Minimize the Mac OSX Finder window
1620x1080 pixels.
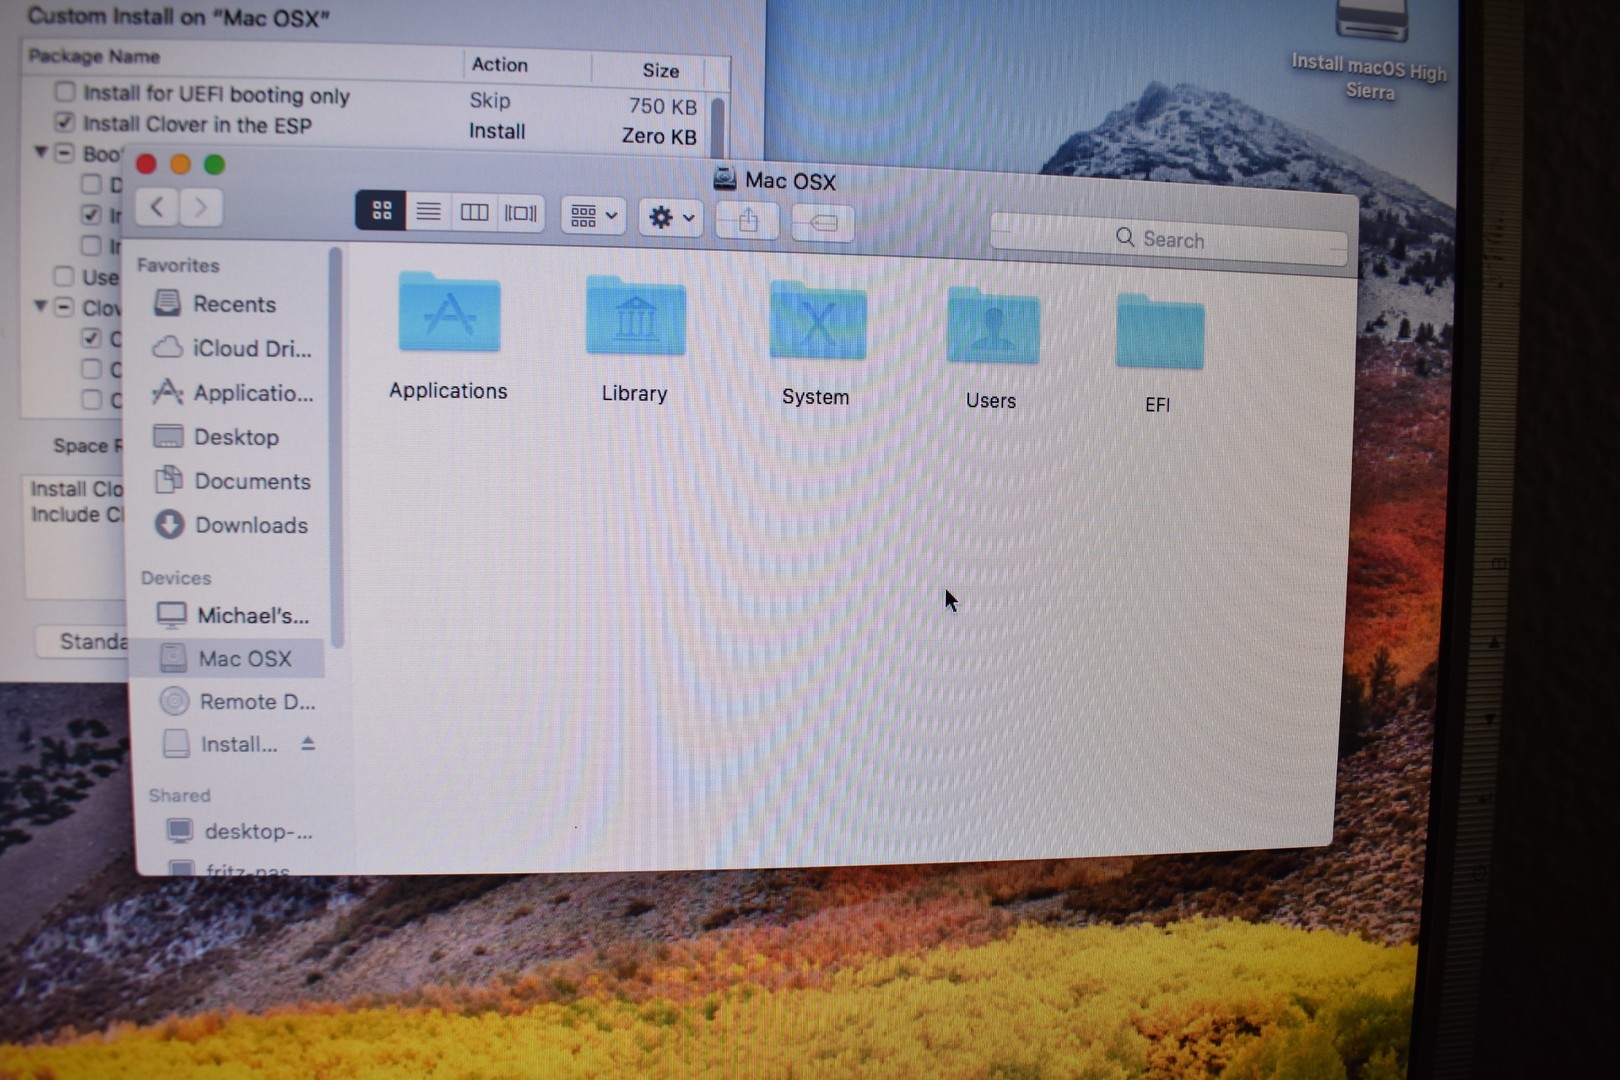click(x=180, y=164)
